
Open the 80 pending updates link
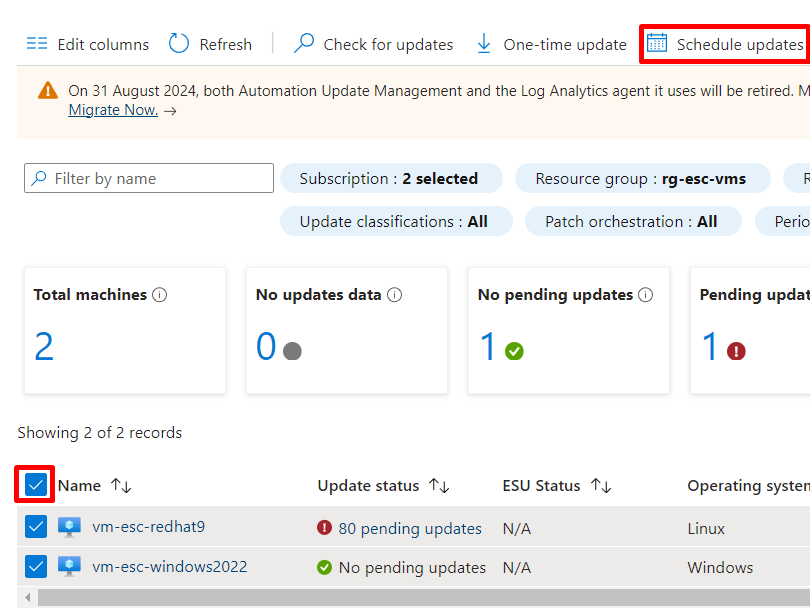click(410, 528)
